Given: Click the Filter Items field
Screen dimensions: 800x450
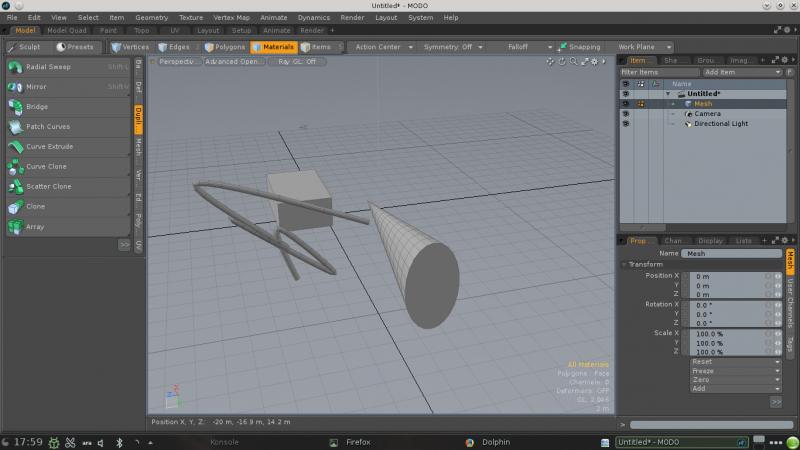Looking at the screenshot, I should 659,72.
